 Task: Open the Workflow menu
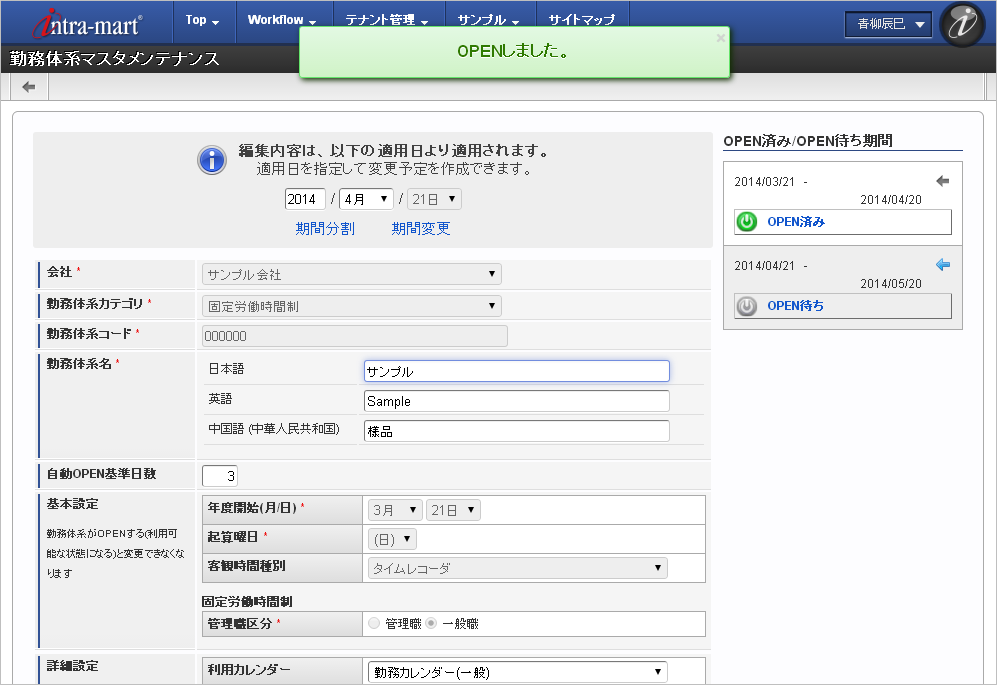click(282, 20)
